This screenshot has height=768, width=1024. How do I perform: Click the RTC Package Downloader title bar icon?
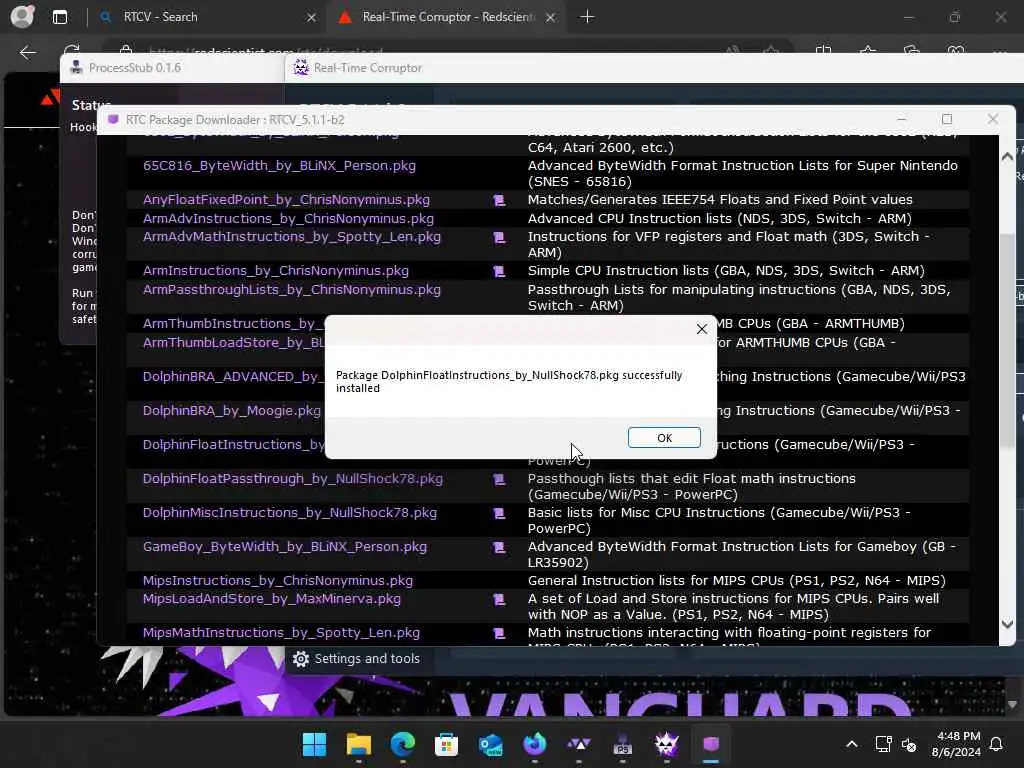tap(114, 120)
